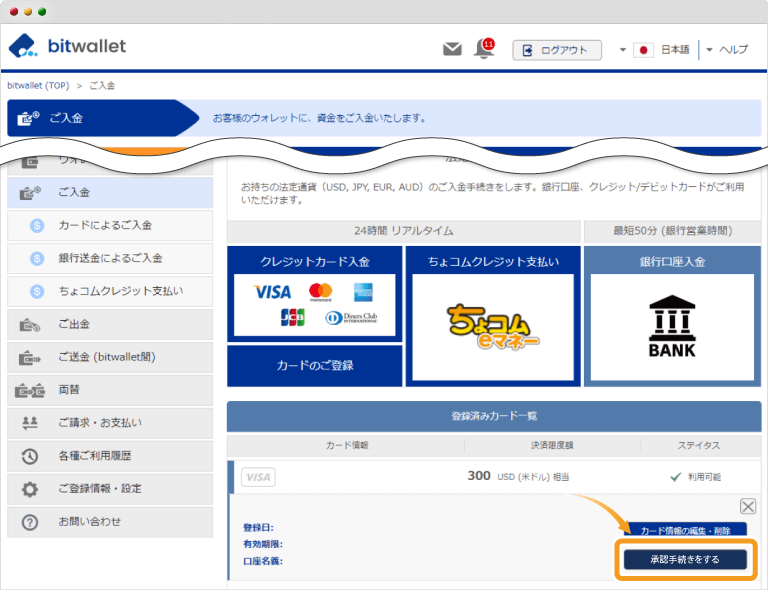
Task: Open the mail envelope icon
Action: (452, 49)
